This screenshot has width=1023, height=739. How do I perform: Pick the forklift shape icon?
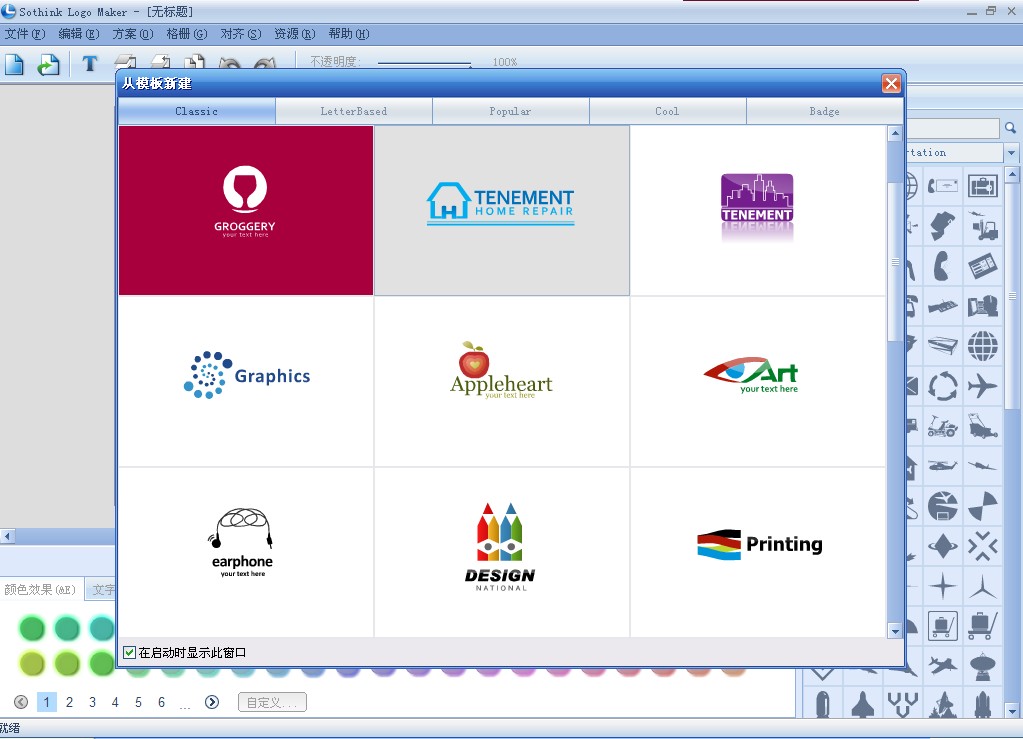click(x=983, y=226)
